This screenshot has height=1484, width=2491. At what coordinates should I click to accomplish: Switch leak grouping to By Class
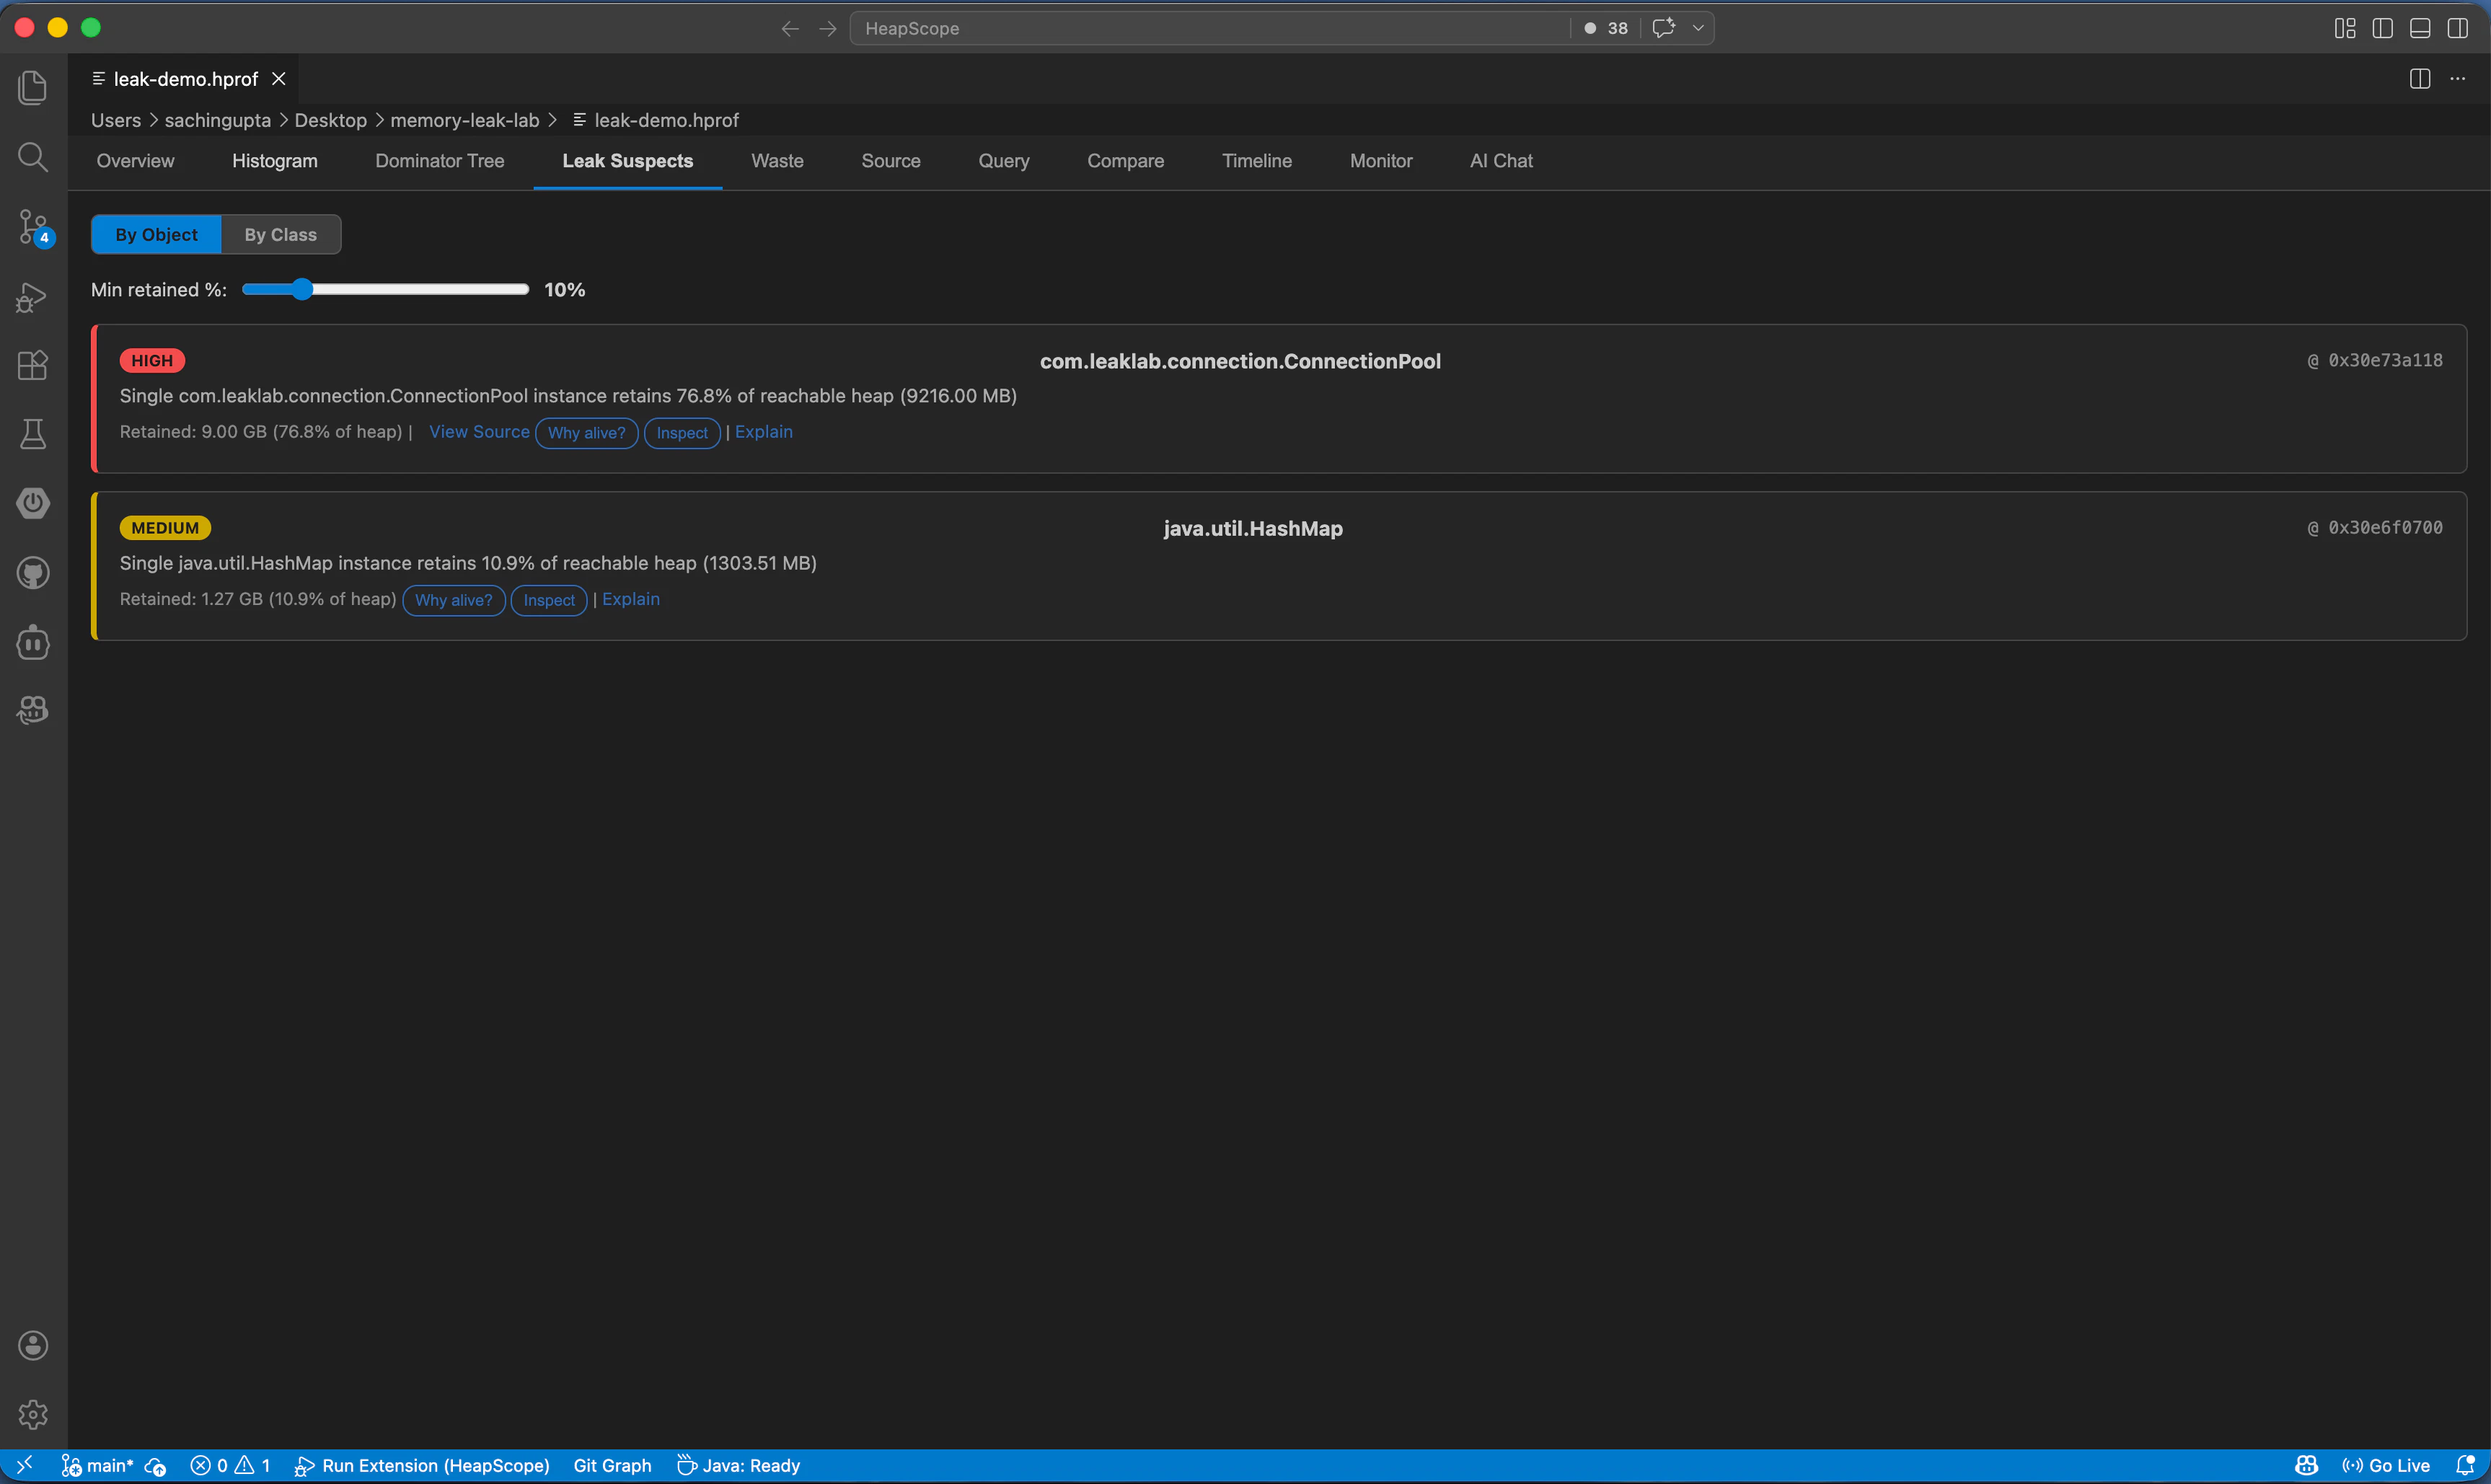[279, 233]
